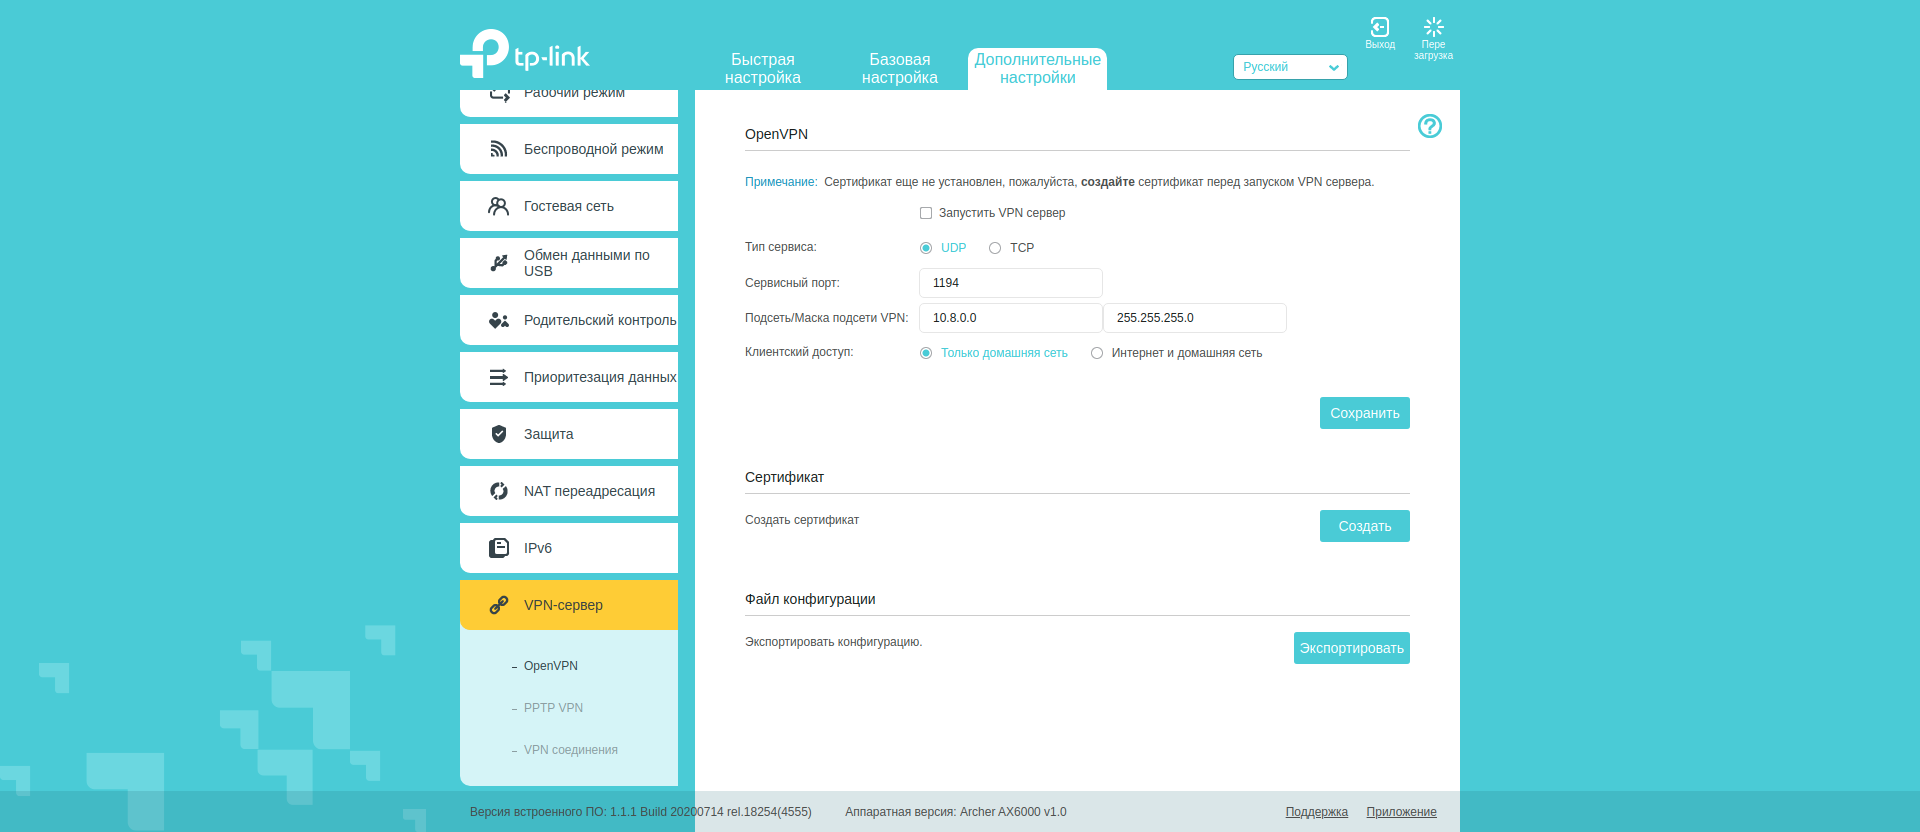Open wireless mode via its signal icon
1920x832 pixels.
(x=498, y=149)
